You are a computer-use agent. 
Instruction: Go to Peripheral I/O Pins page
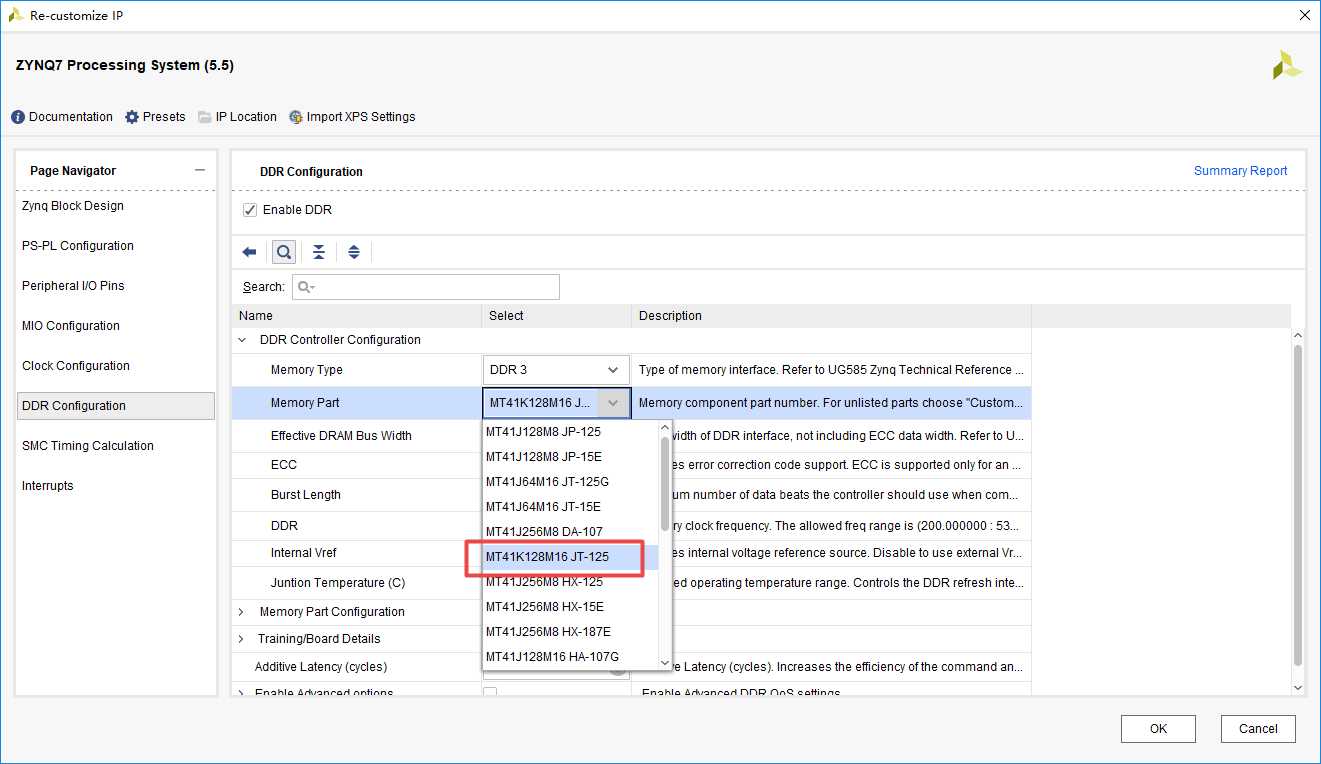click(x=73, y=286)
